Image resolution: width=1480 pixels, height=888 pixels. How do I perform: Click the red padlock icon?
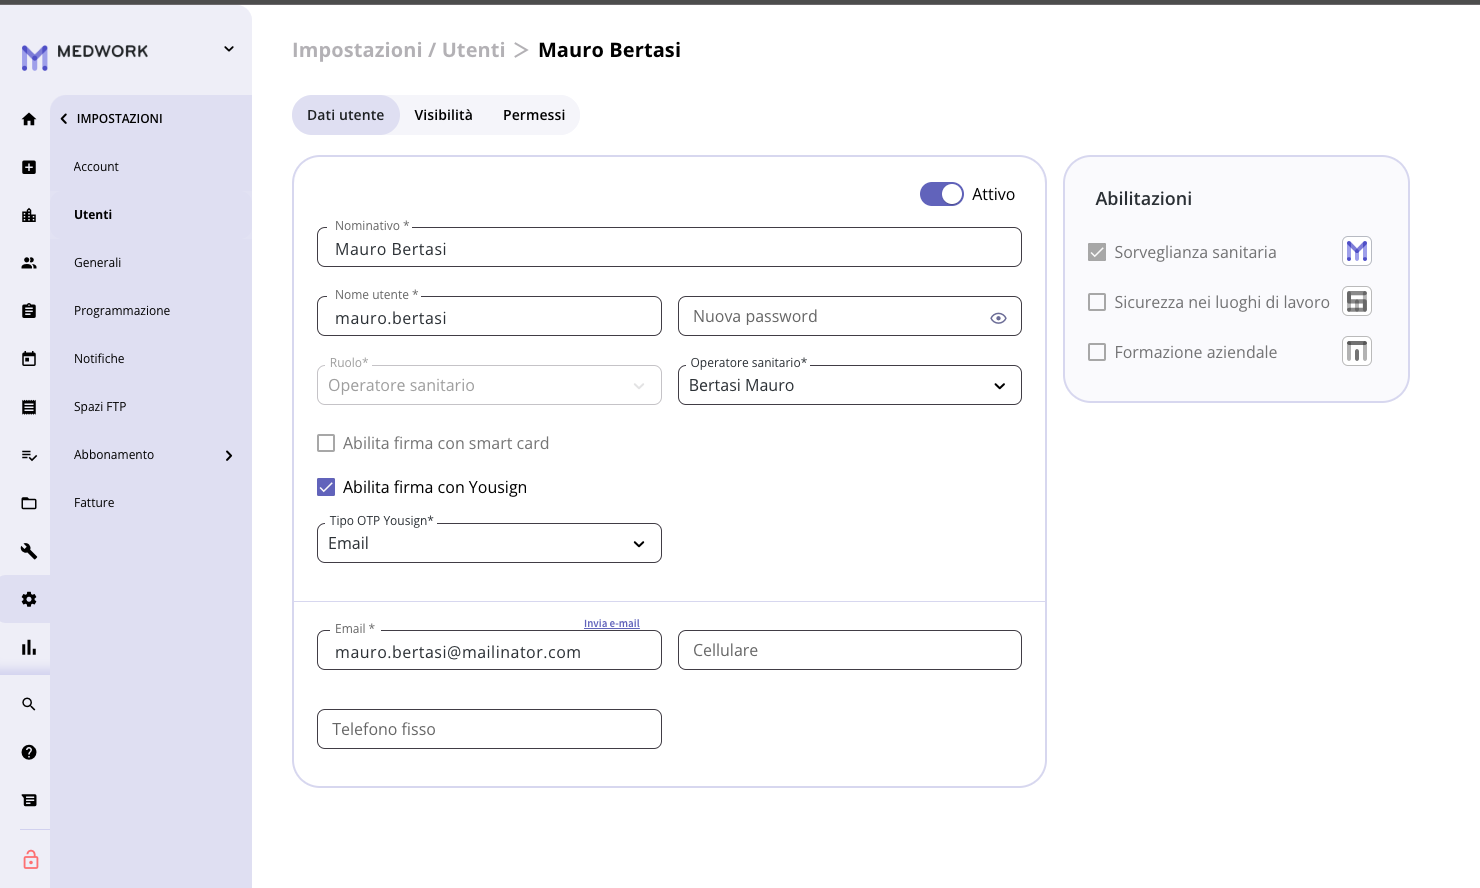coord(31,860)
